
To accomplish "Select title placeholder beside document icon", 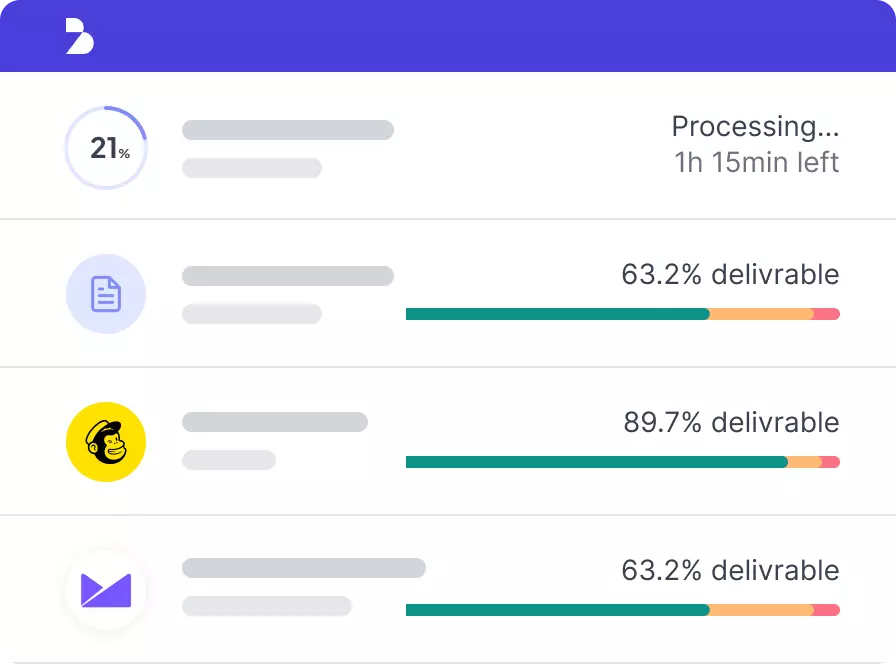I will click(288, 275).
